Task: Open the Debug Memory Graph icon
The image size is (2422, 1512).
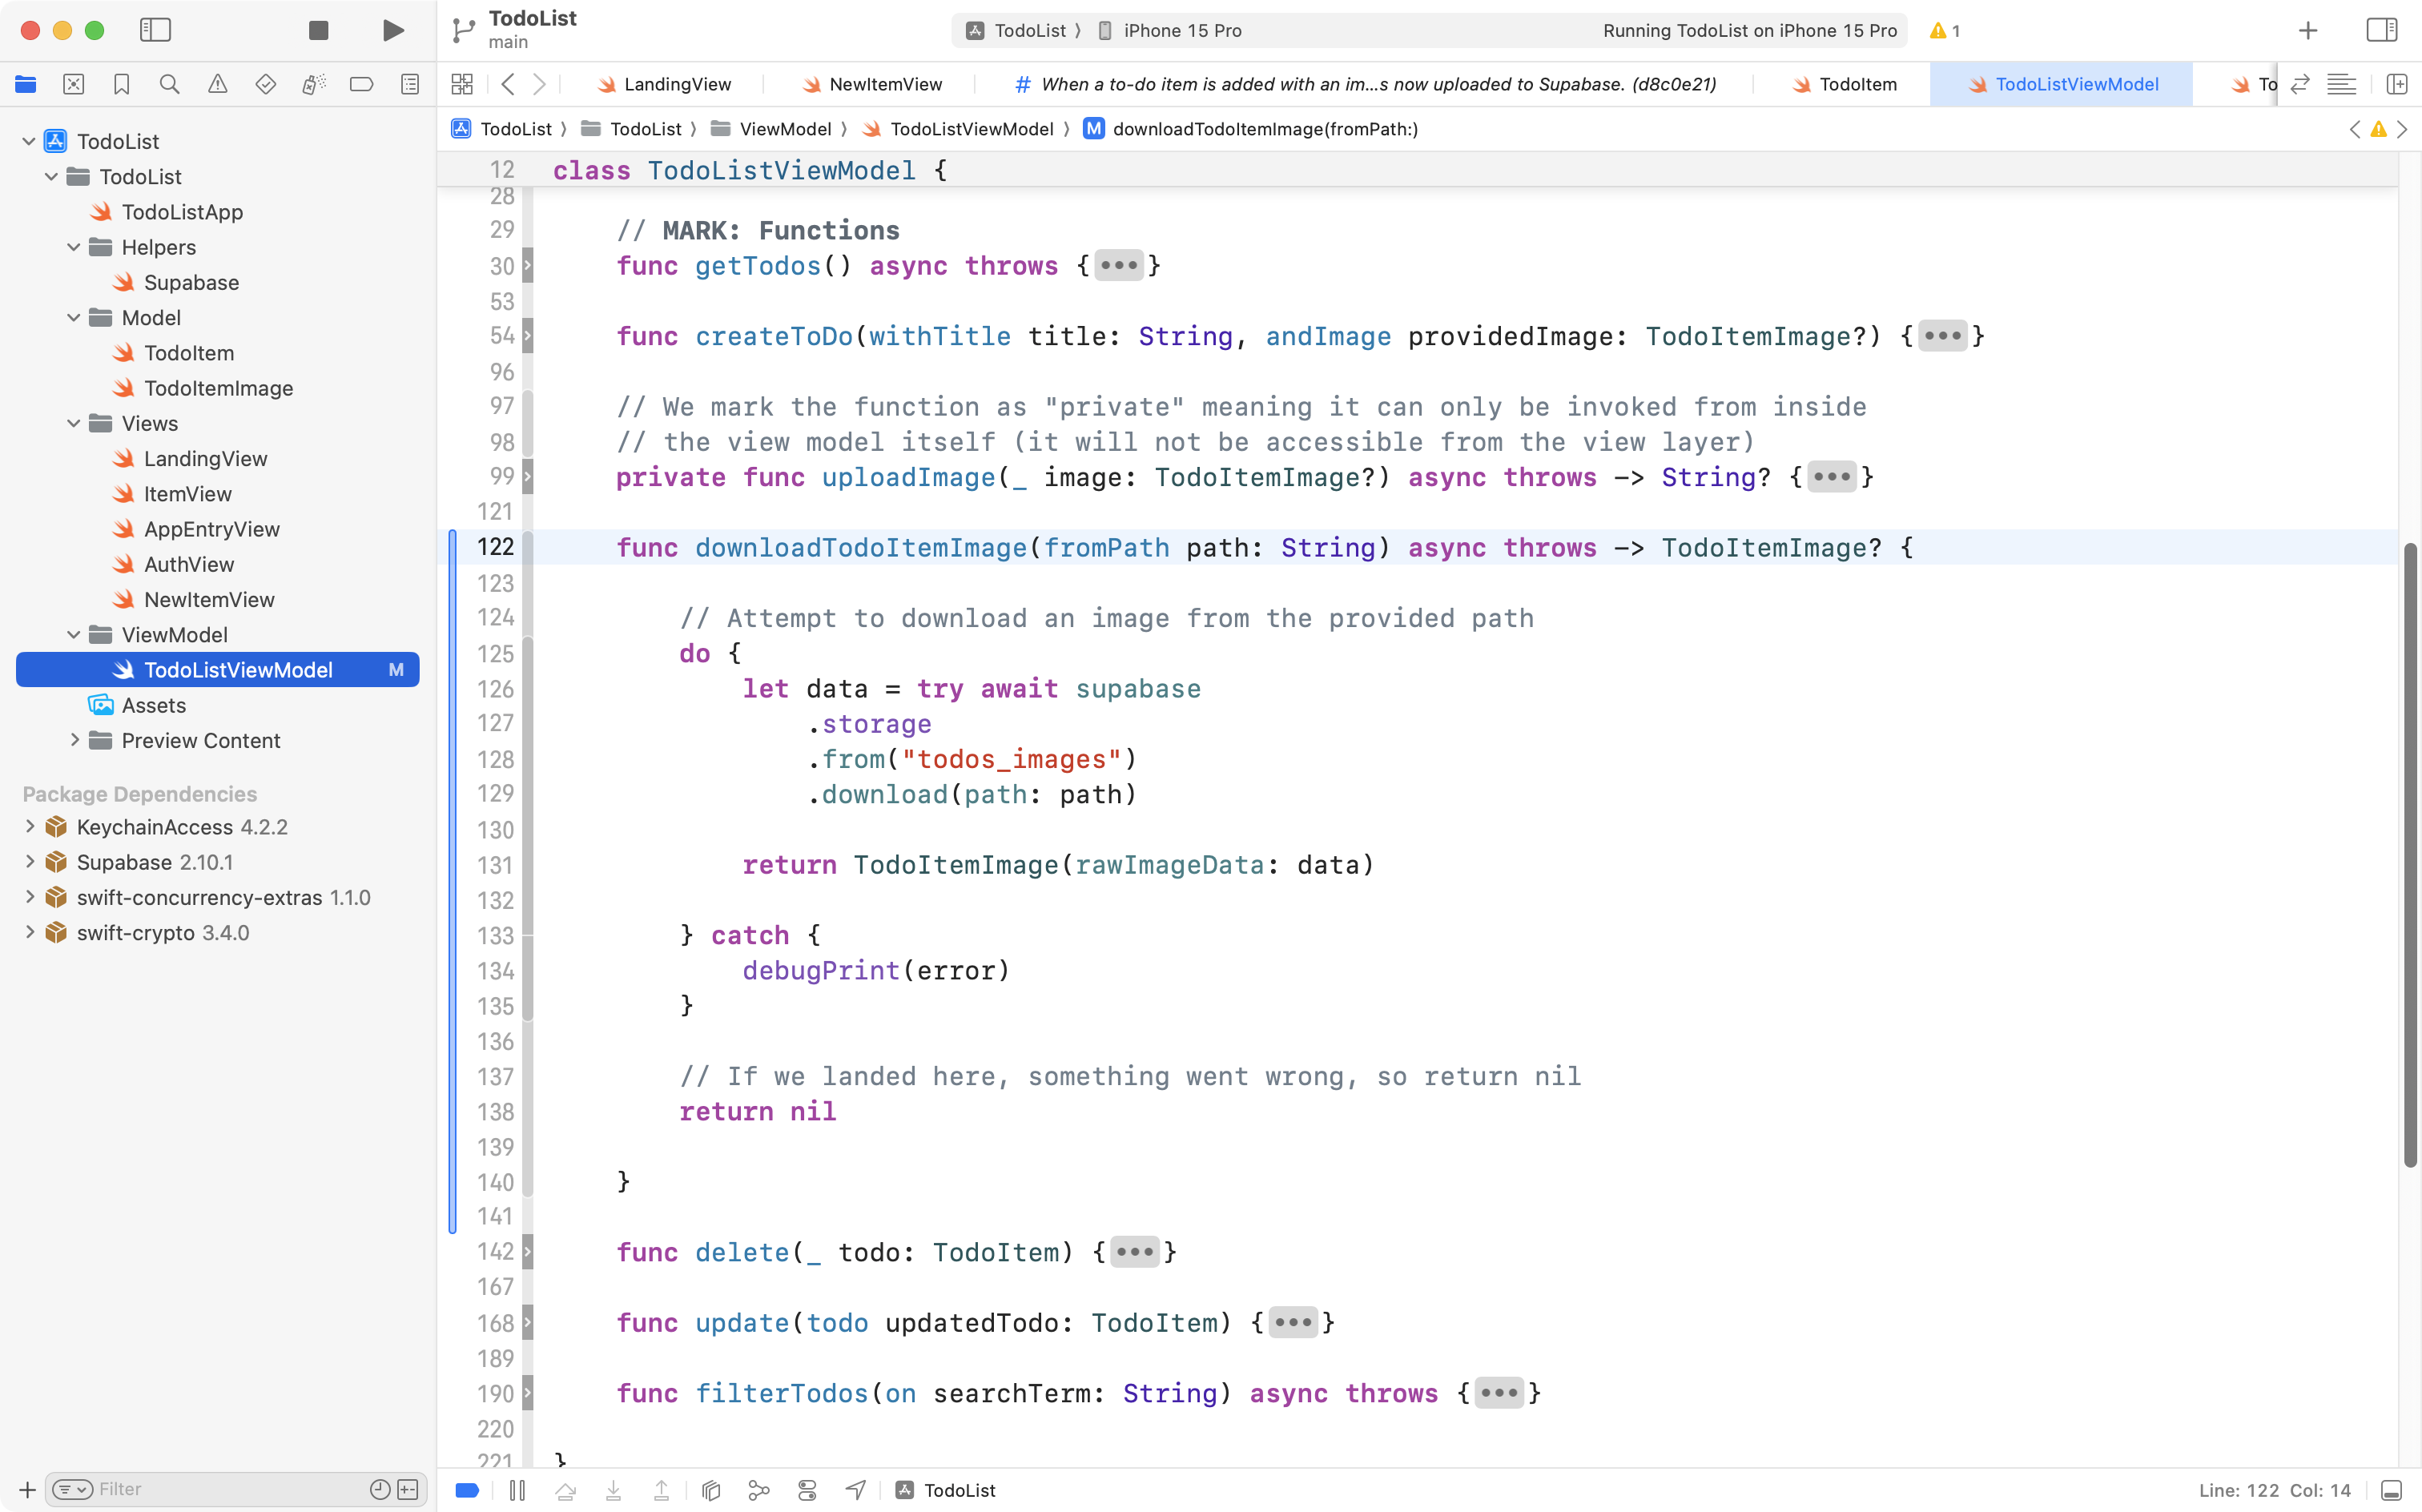Action: click(758, 1490)
